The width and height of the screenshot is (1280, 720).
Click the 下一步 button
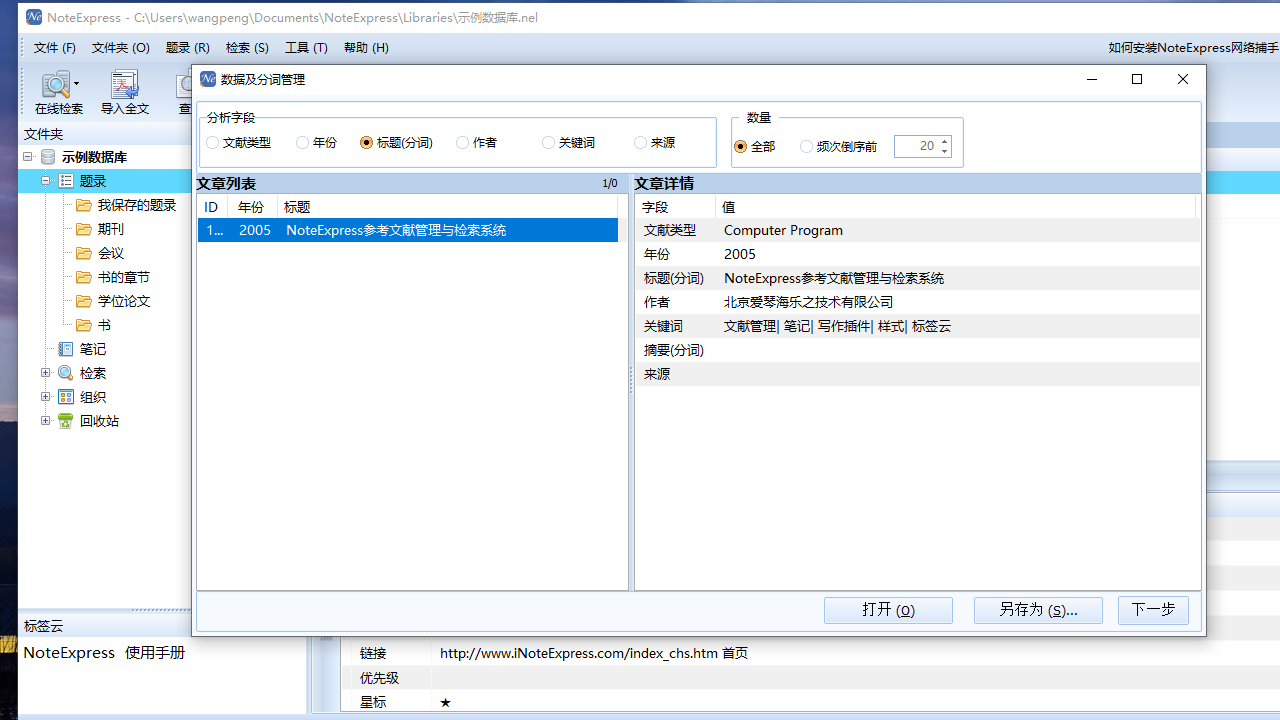click(1153, 610)
